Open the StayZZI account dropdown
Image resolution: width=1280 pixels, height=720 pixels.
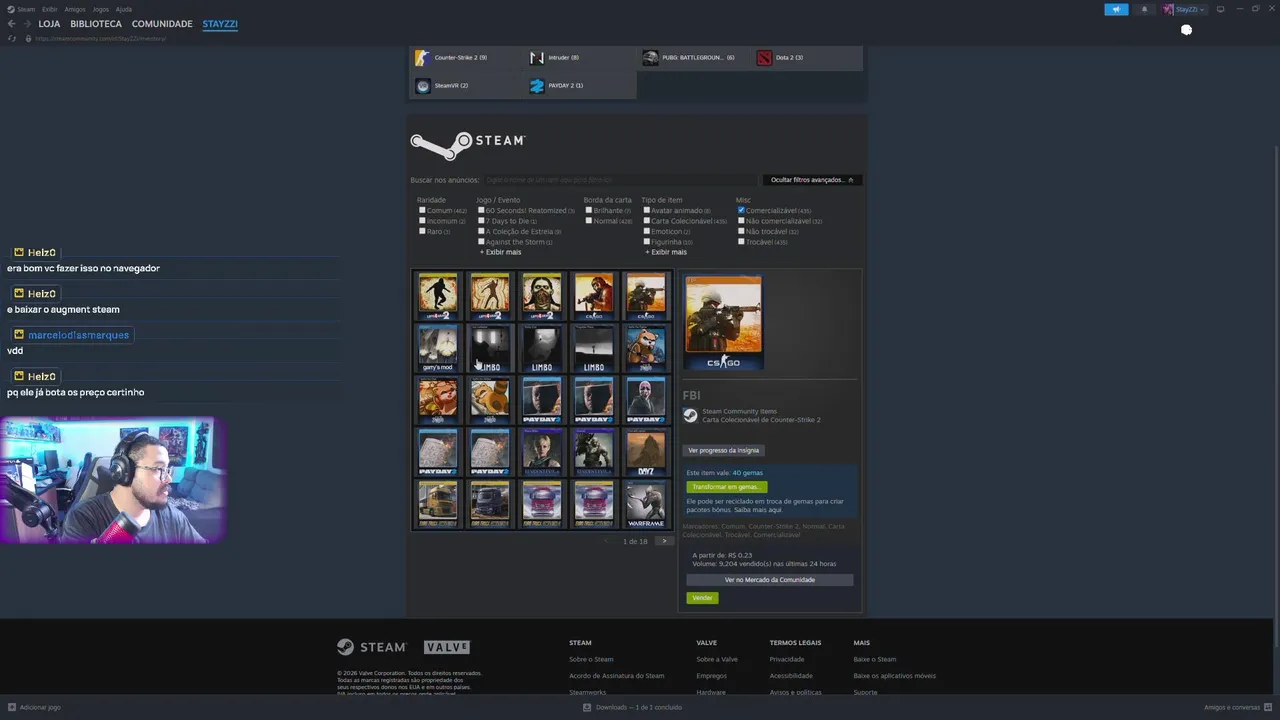(x=1184, y=9)
